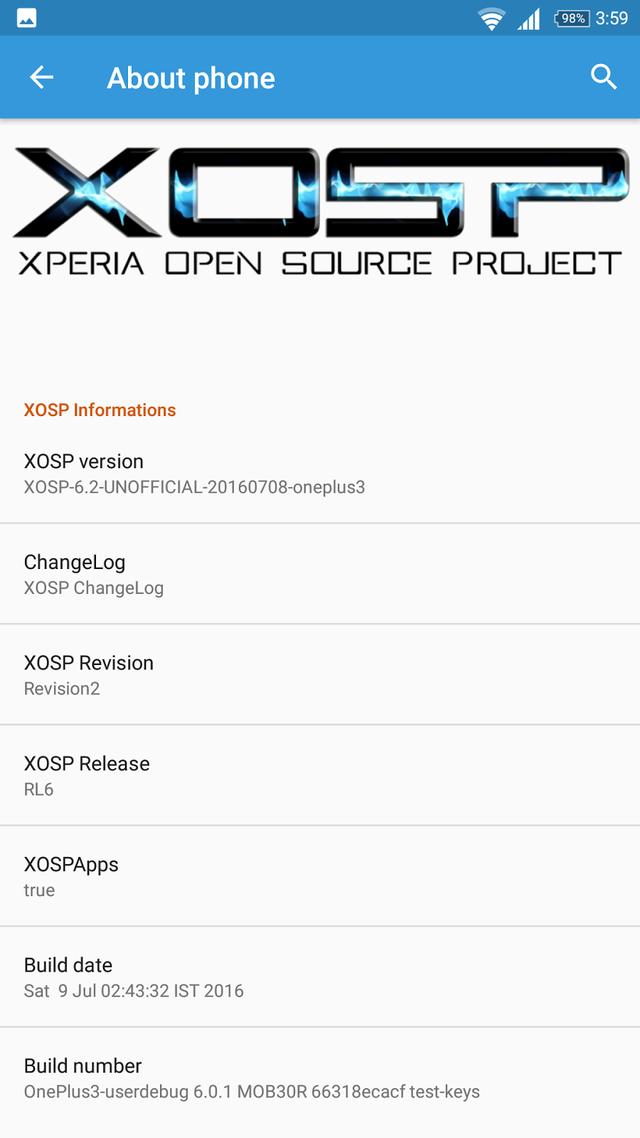The width and height of the screenshot is (640, 1138).
Task: Tap the XOSP-6.2-UNOFFICIAL version string
Action: [194, 487]
